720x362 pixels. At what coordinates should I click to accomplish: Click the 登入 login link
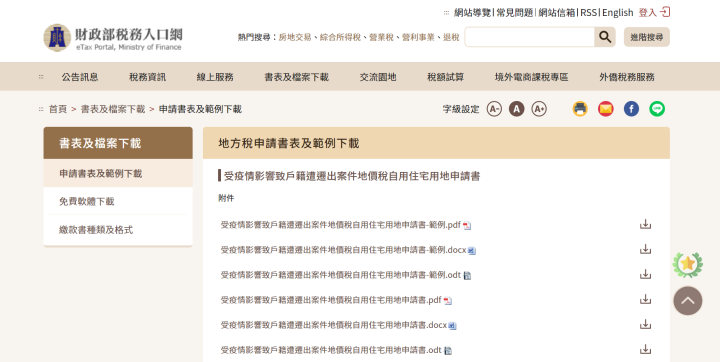pos(648,12)
